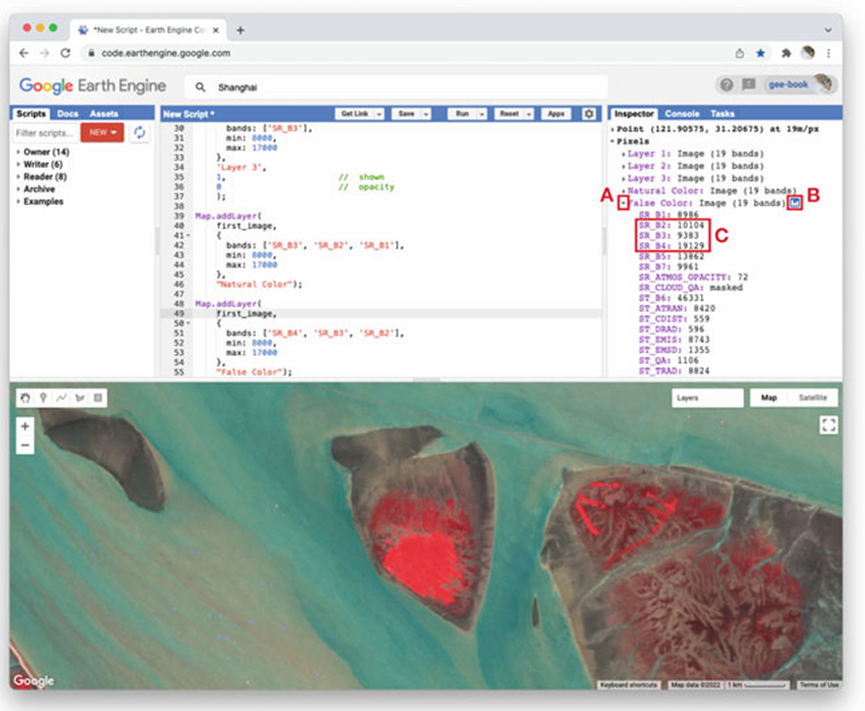Open the NEW dropdown button
The image size is (865, 711).
coord(103,132)
